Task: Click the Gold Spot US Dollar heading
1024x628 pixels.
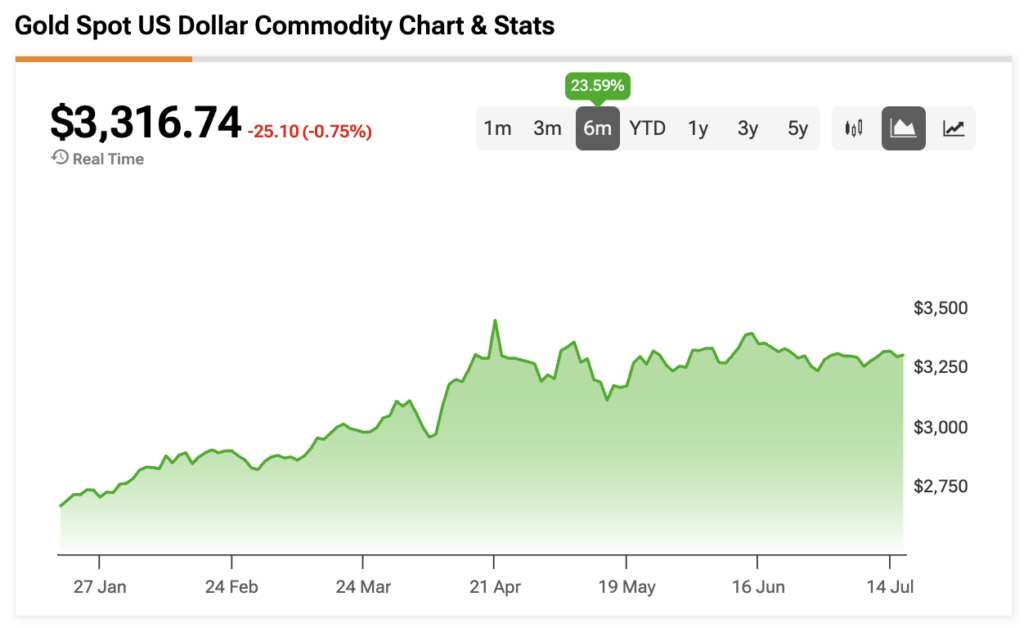Action: (x=285, y=26)
